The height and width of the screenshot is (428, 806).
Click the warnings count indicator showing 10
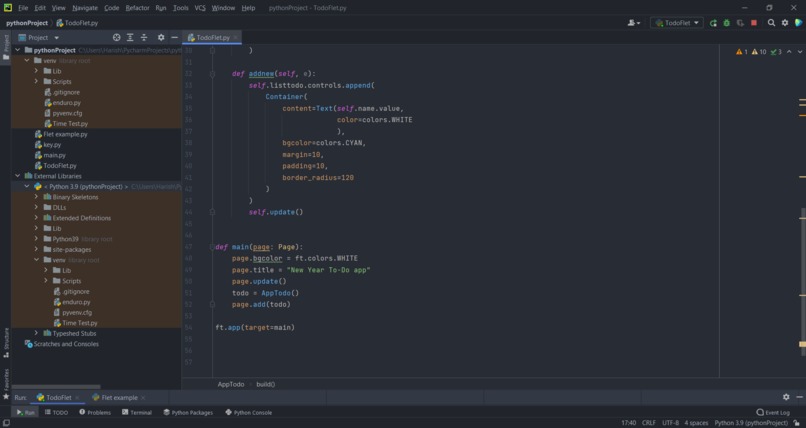tap(759, 52)
